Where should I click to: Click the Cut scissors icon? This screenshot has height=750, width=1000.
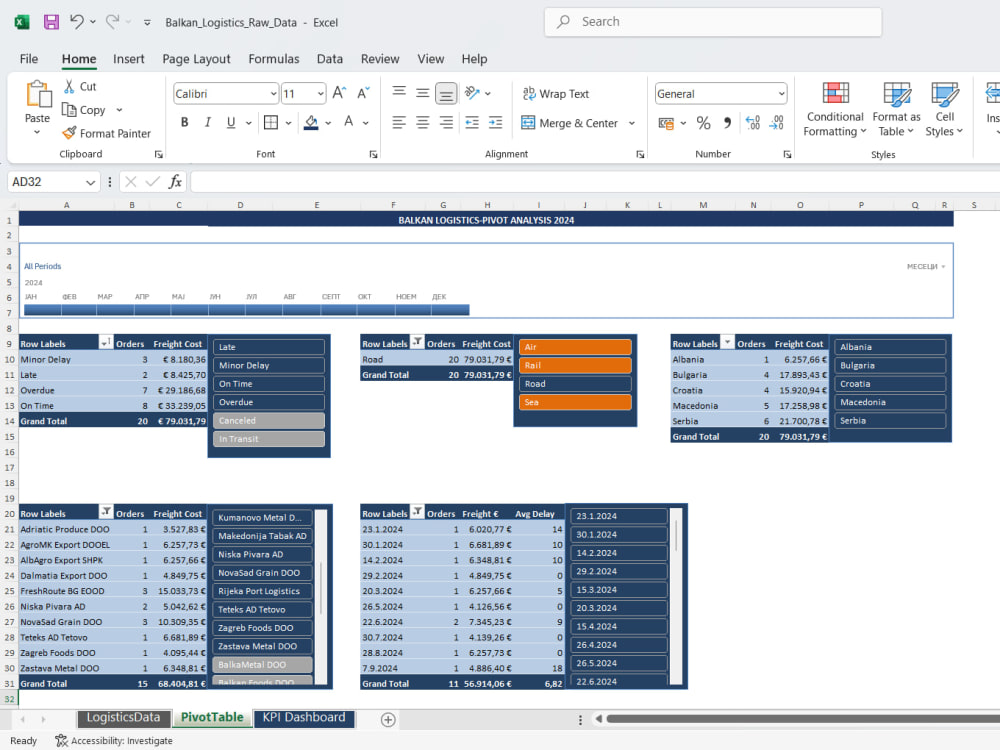tap(69, 86)
